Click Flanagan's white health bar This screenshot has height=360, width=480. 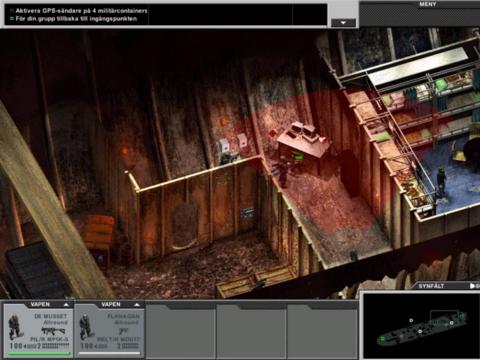(x=110, y=353)
